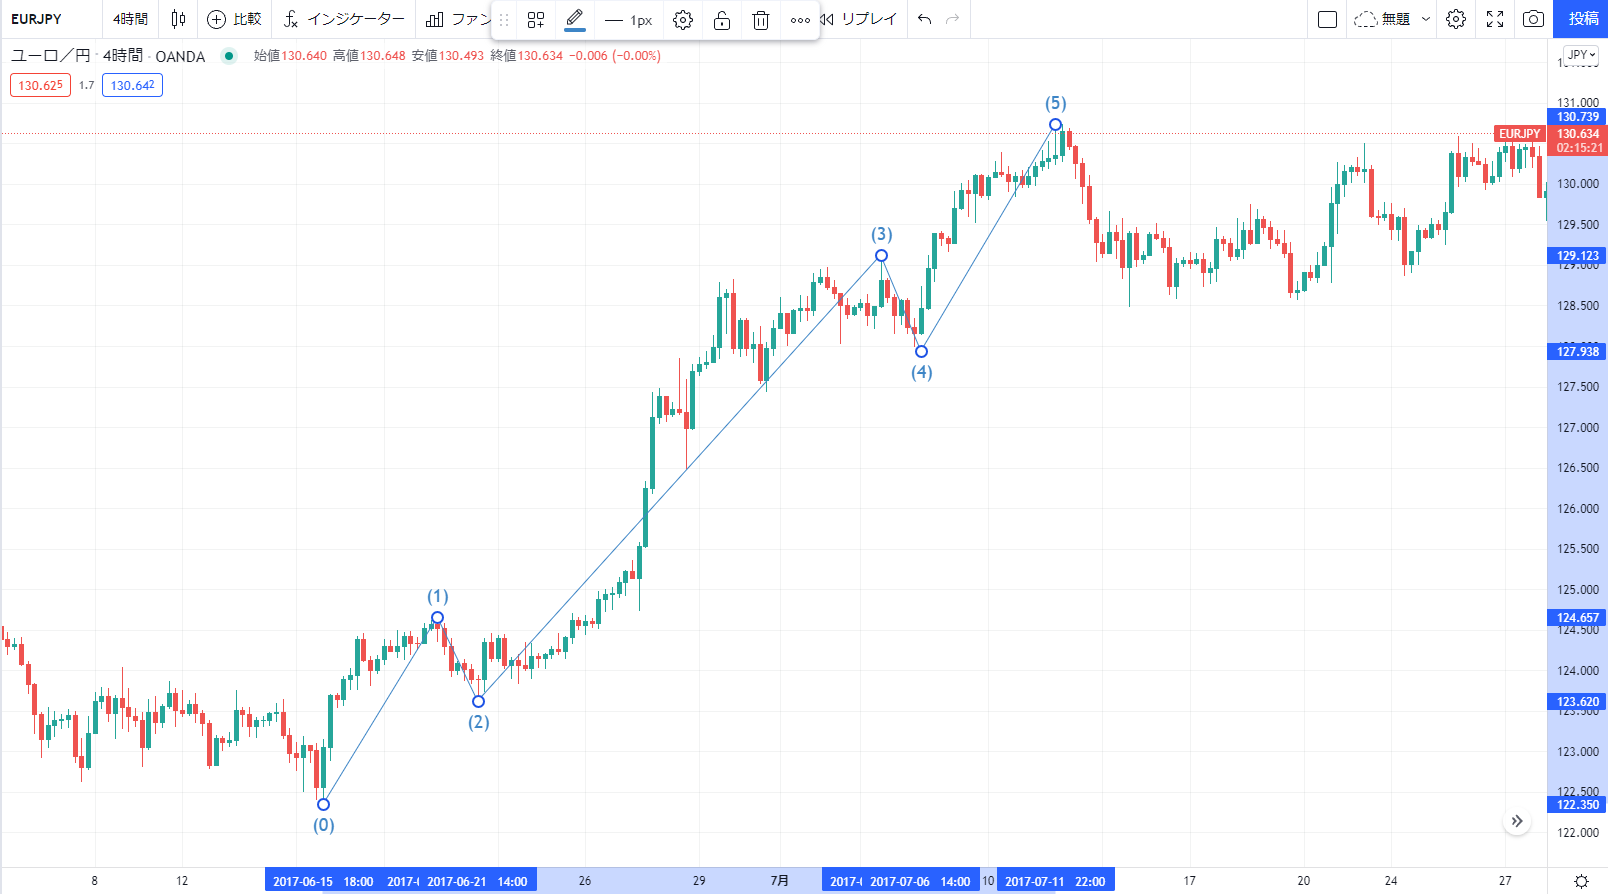Click the 2017-07-06 14:00 time label
Screen dimensions: 1608x894
[x=920, y=881]
